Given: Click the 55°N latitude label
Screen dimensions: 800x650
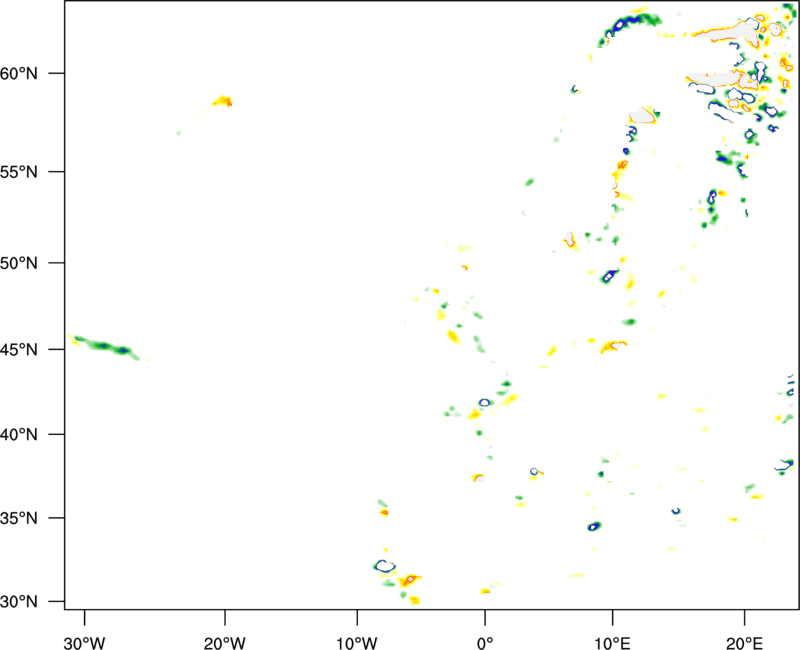Looking at the screenshot, I should click(19, 172).
